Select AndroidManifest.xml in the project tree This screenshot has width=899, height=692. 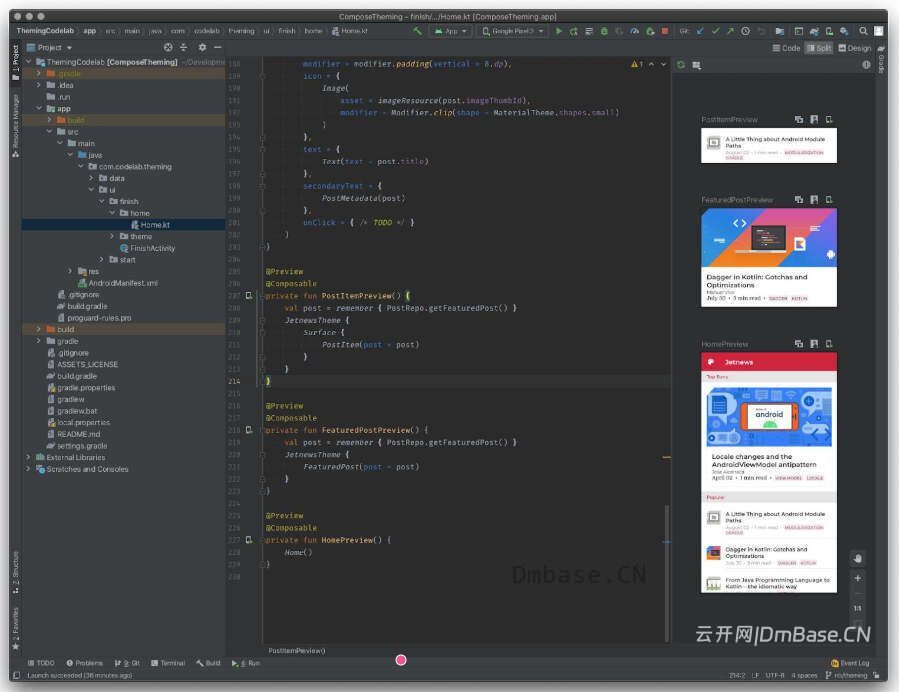tap(118, 283)
